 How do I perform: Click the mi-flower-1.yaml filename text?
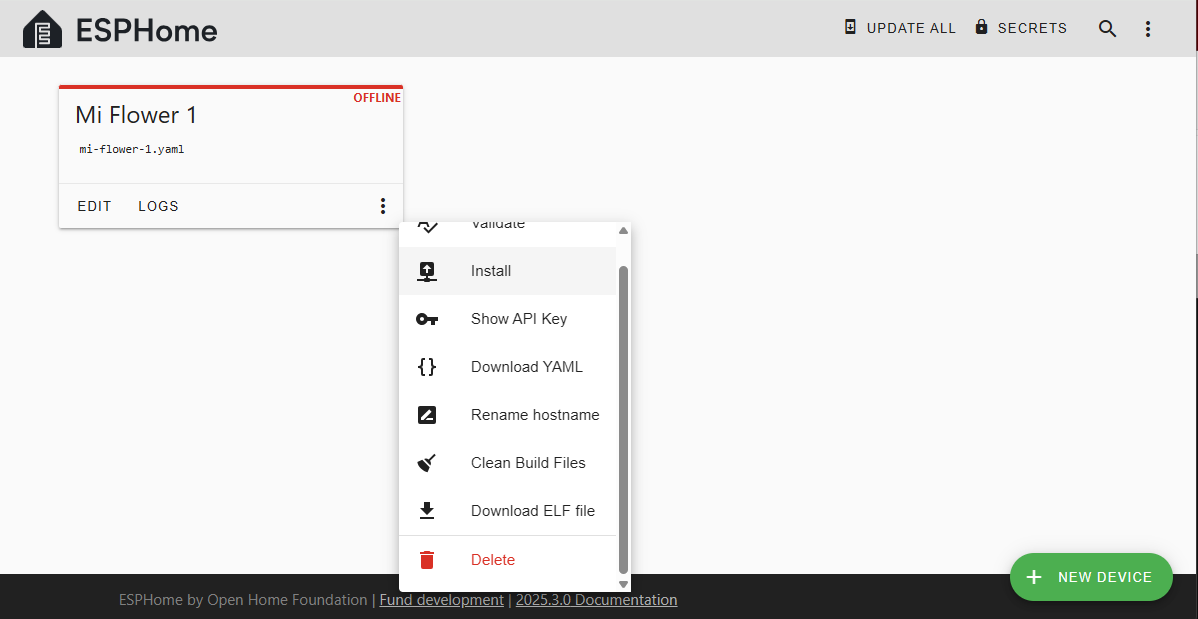coord(132,150)
